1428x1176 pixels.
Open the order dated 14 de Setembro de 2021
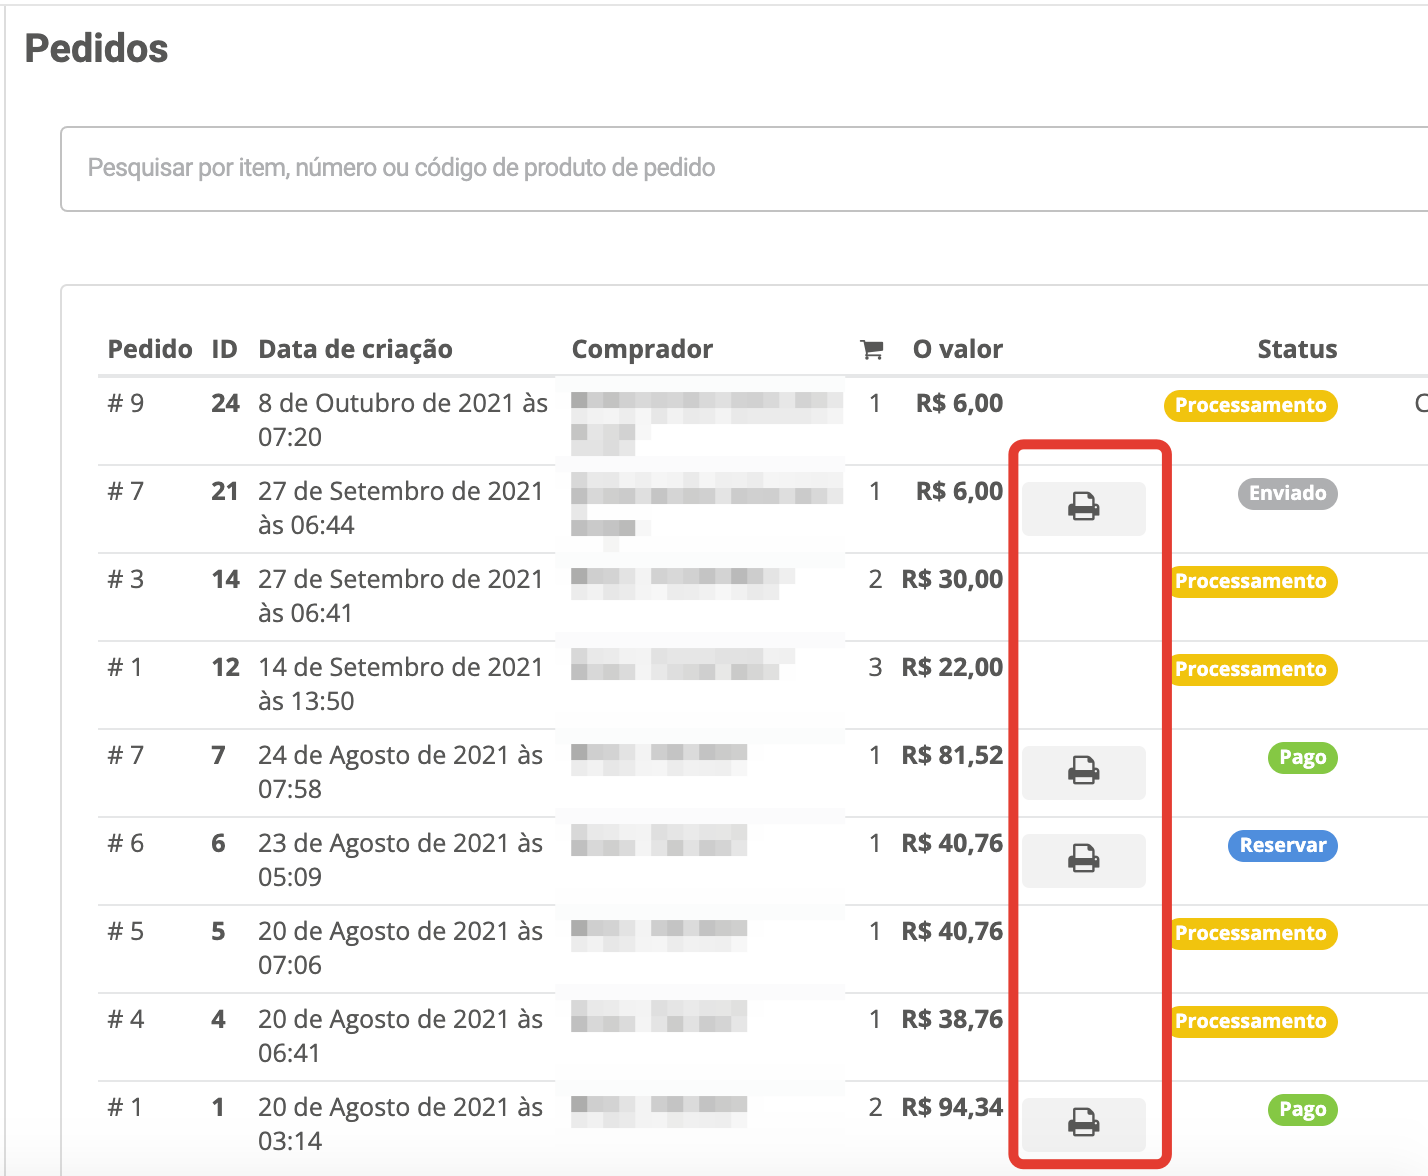(x=125, y=667)
